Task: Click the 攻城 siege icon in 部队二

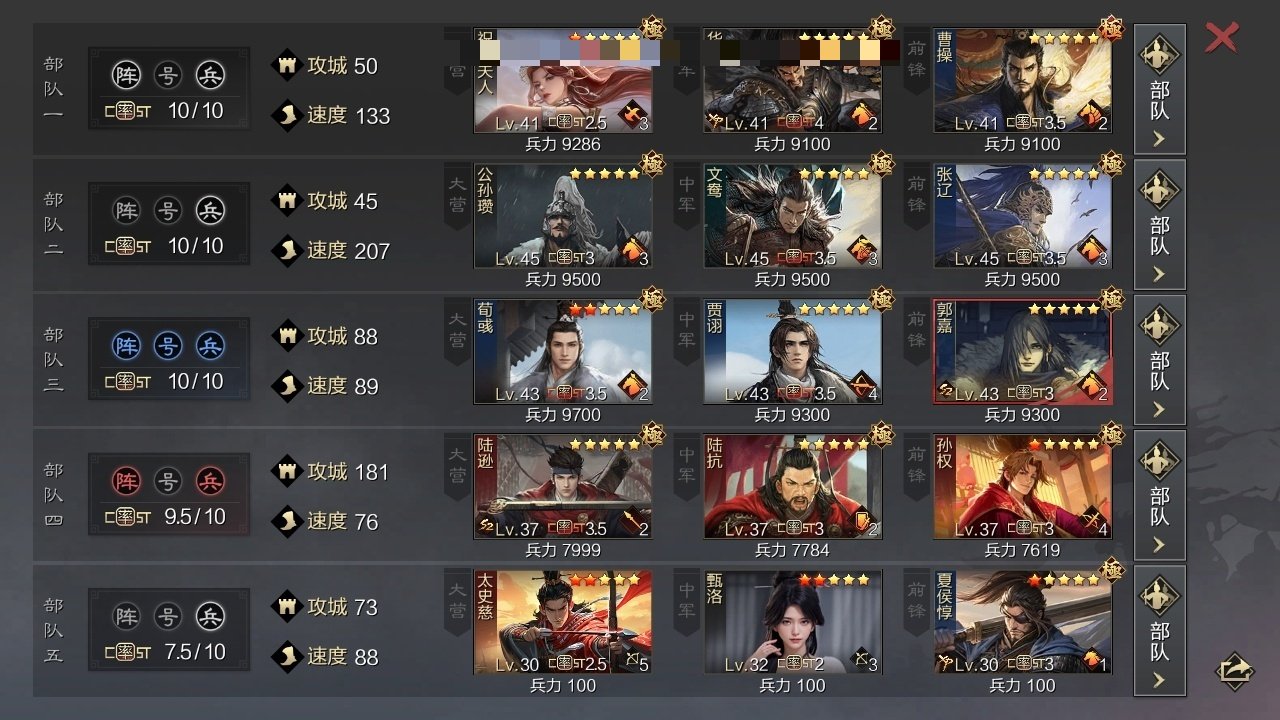Action: tap(288, 201)
